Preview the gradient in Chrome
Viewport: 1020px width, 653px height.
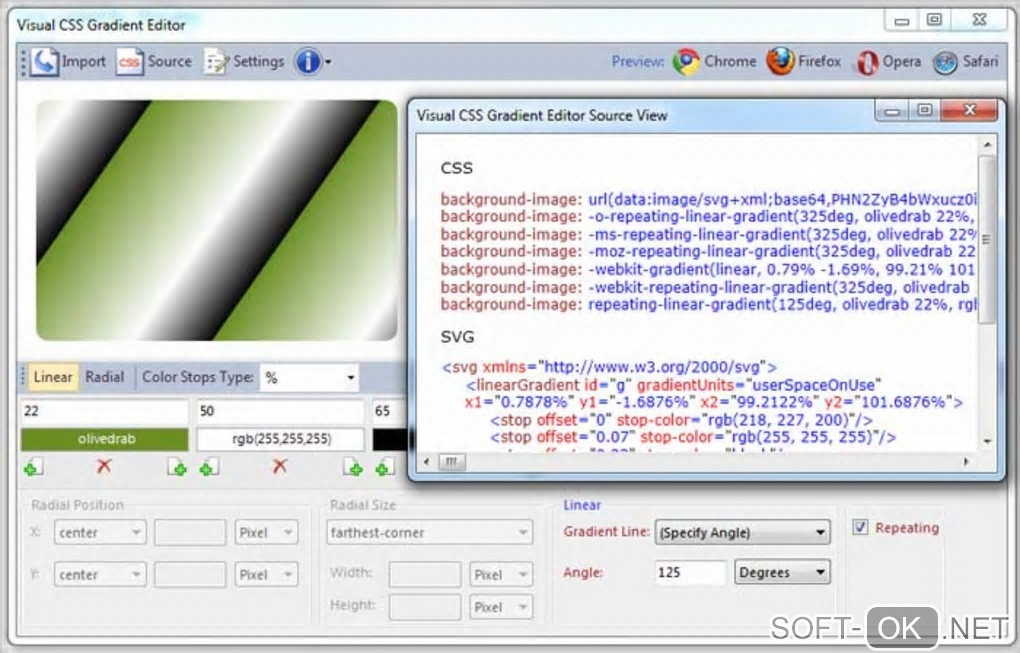686,62
